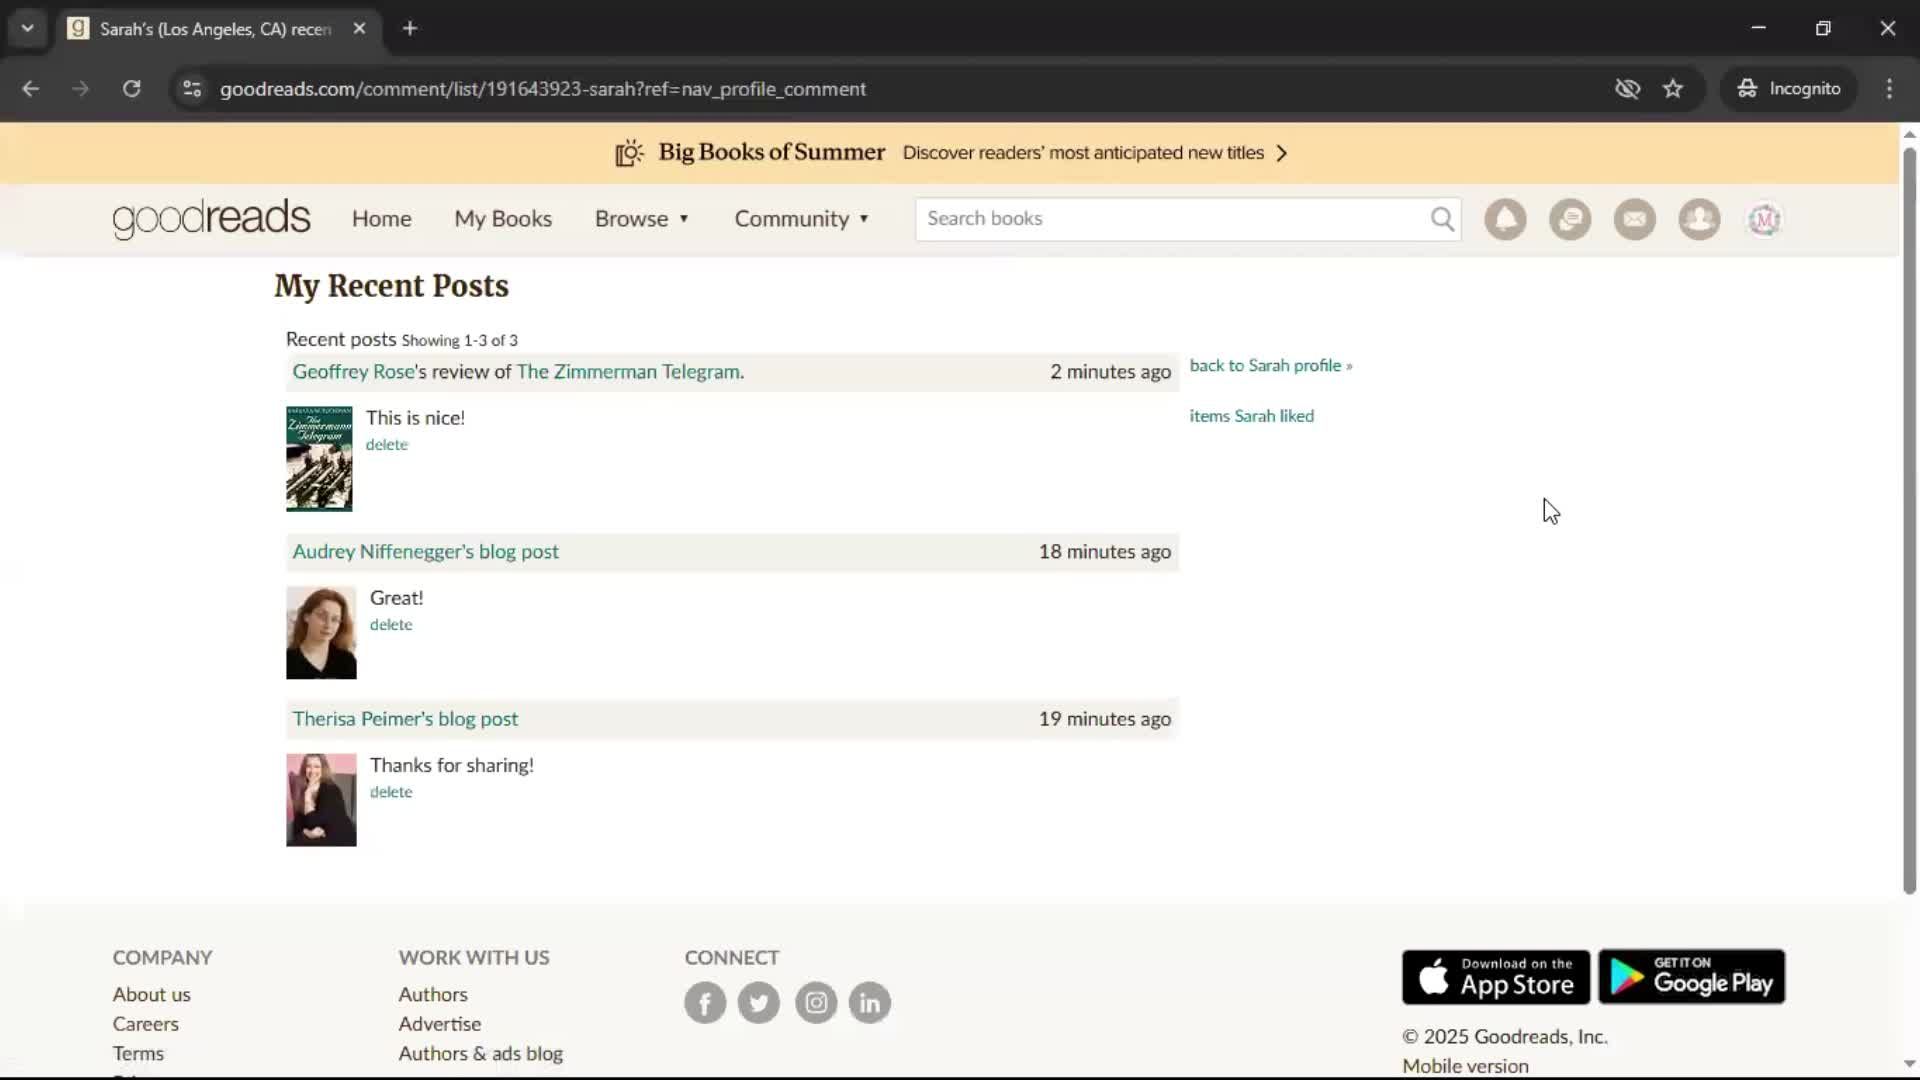The image size is (1920, 1080).
Task: Open Therisa Peimer's blog post link
Action: click(x=405, y=718)
